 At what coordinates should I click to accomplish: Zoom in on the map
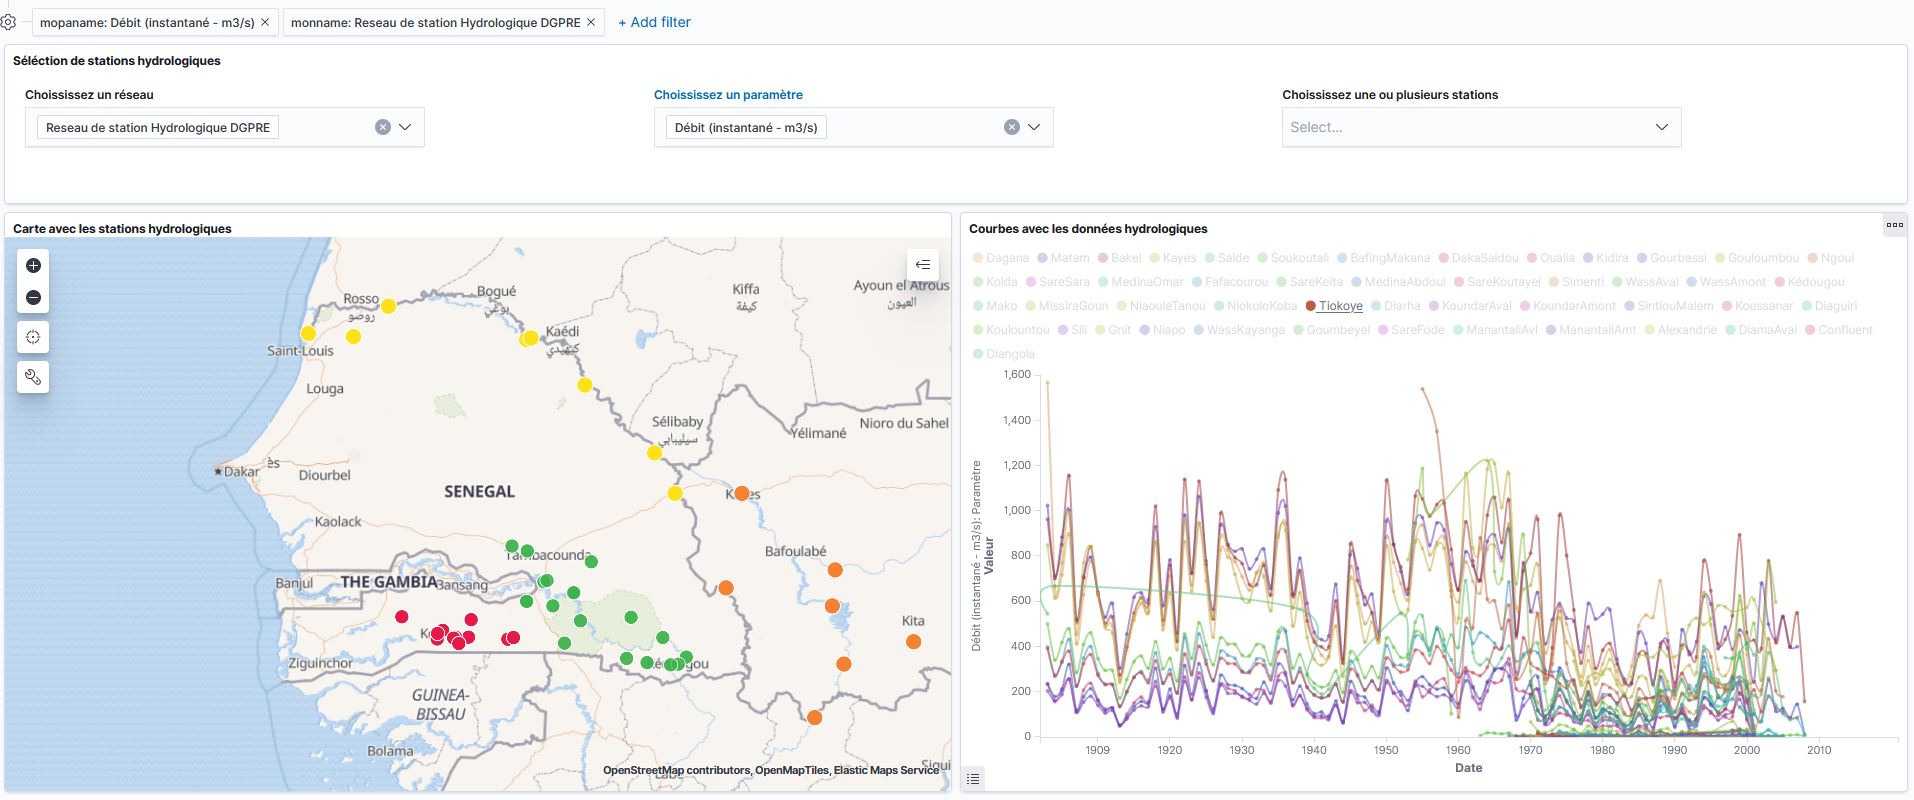point(33,266)
